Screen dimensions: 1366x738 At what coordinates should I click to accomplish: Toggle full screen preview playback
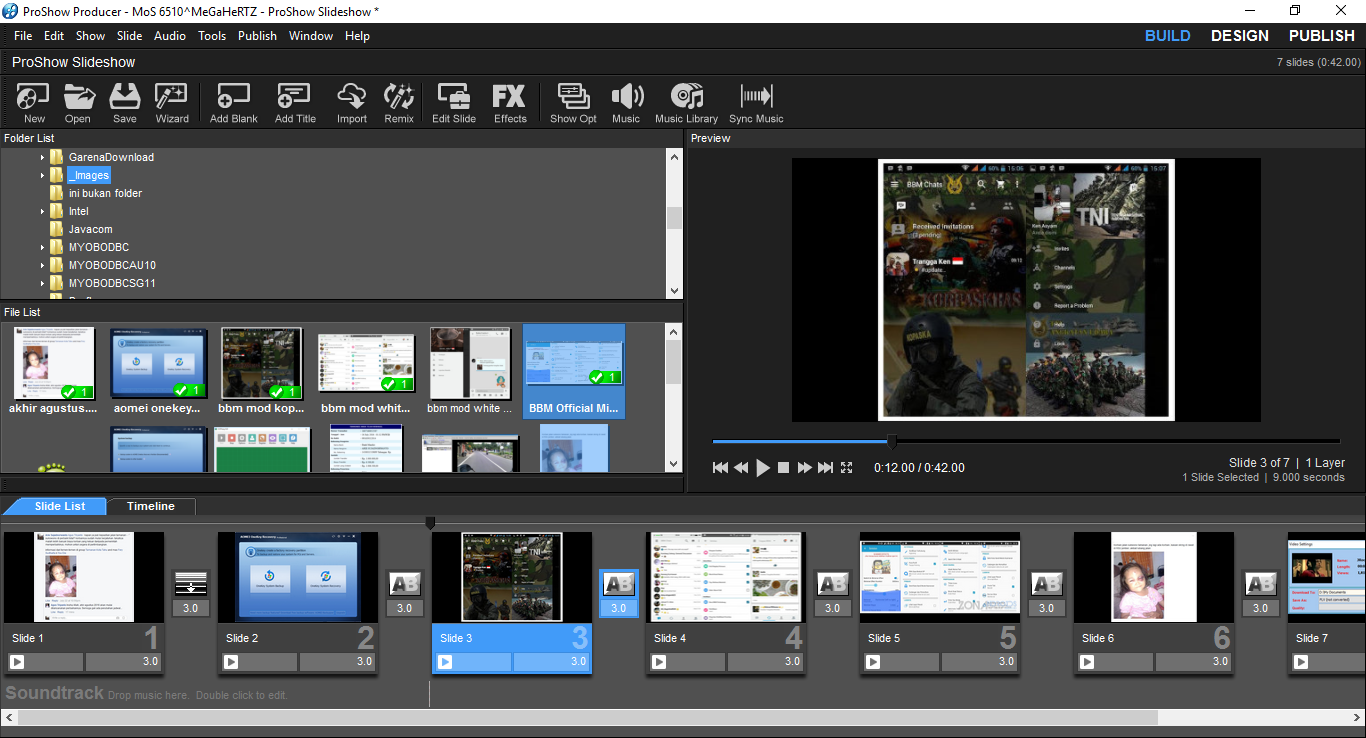[x=847, y=467]
